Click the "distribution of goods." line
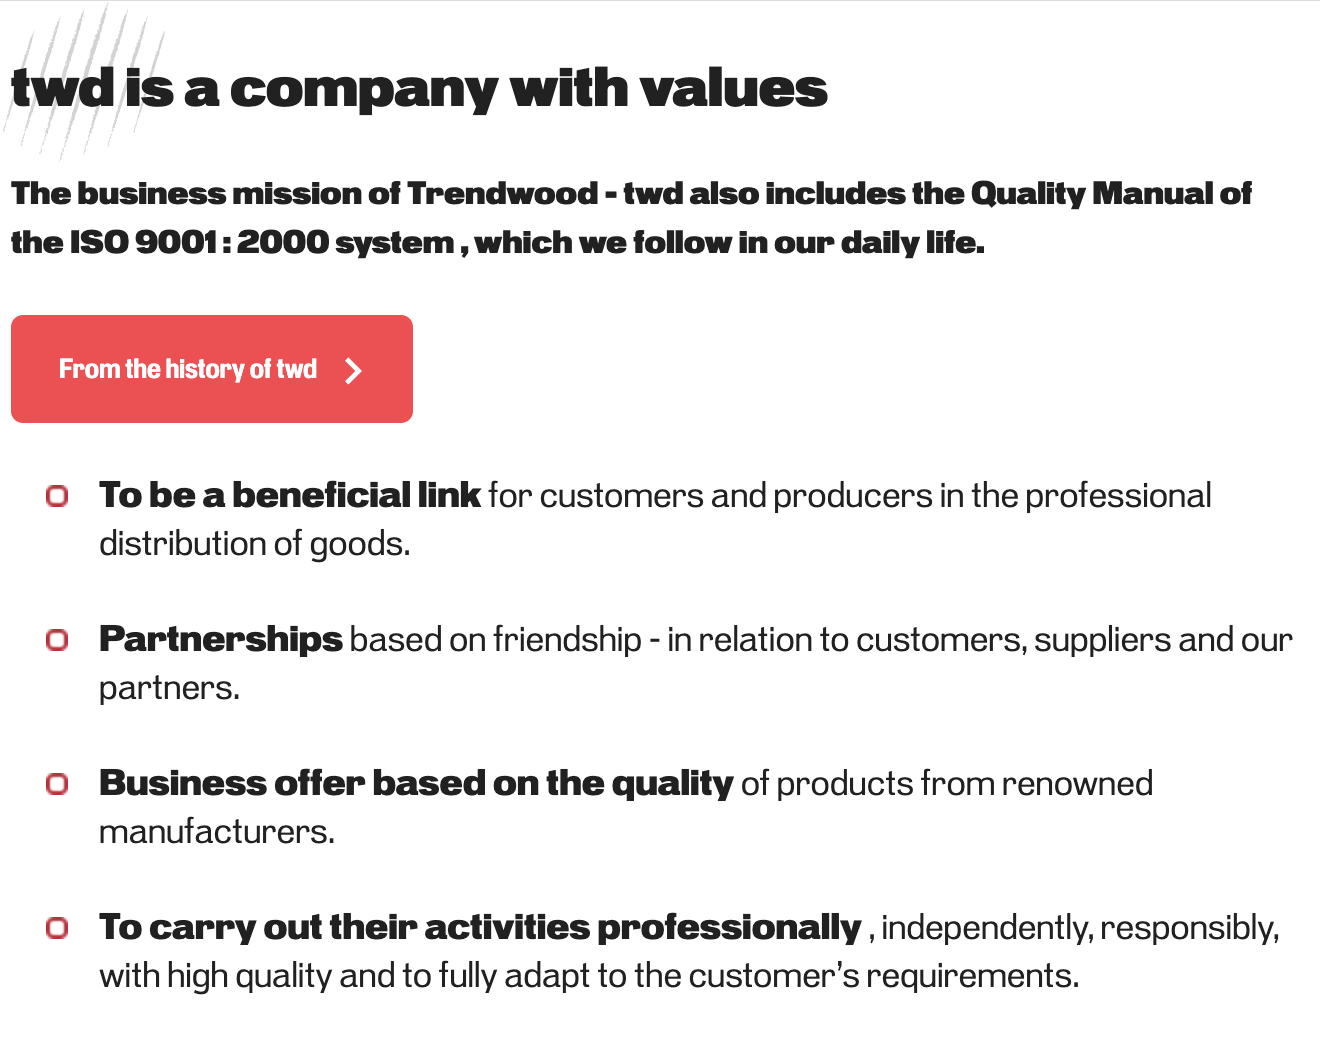Viewport: 1320px width, 1044px height. coord(255,543)
